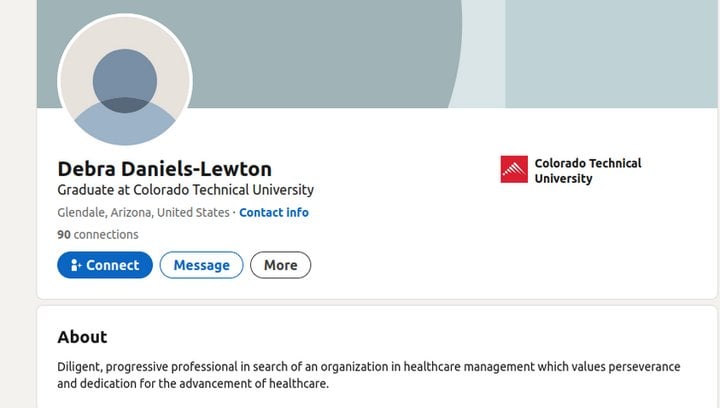This screenshot has width=720, height=408.
Task: Send a message via the Message button
Action: click(201, 265)
